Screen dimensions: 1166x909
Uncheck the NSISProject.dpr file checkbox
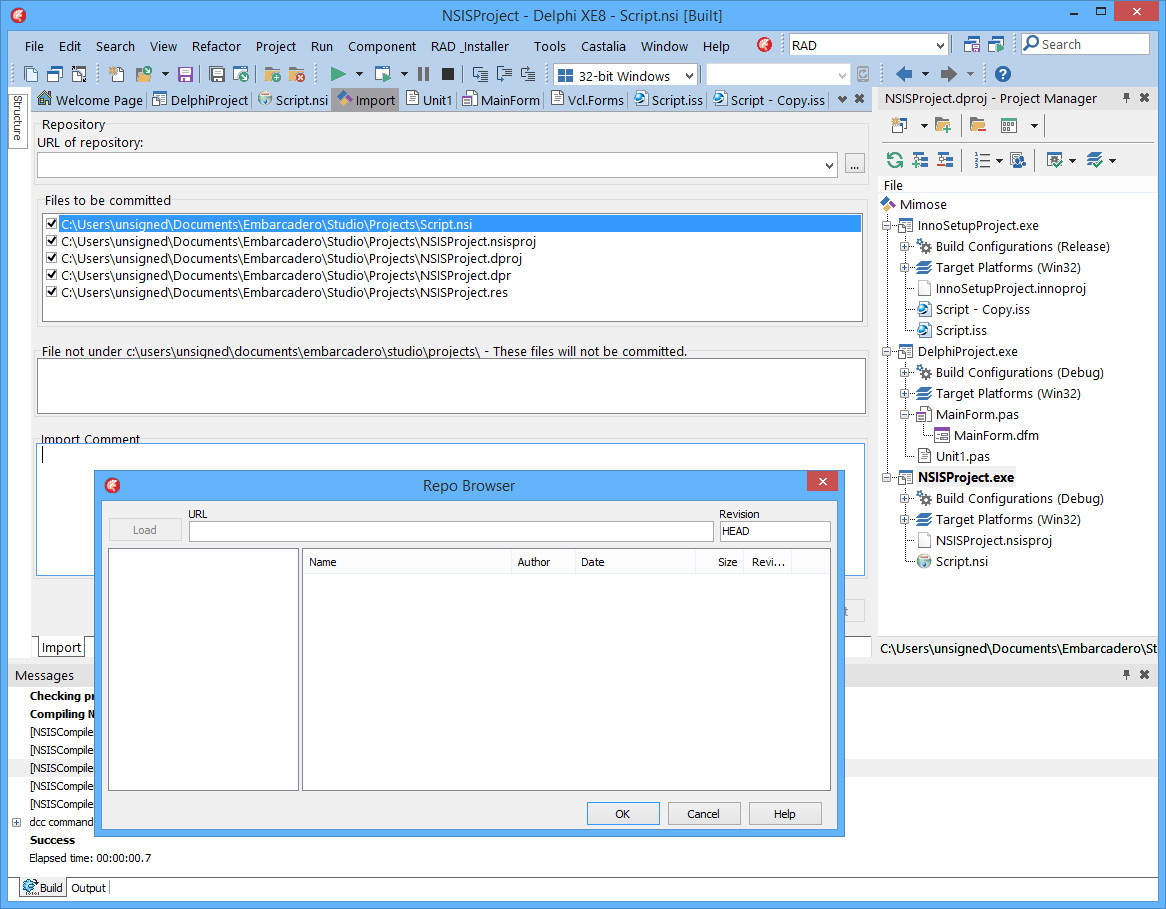pos(51,274)
